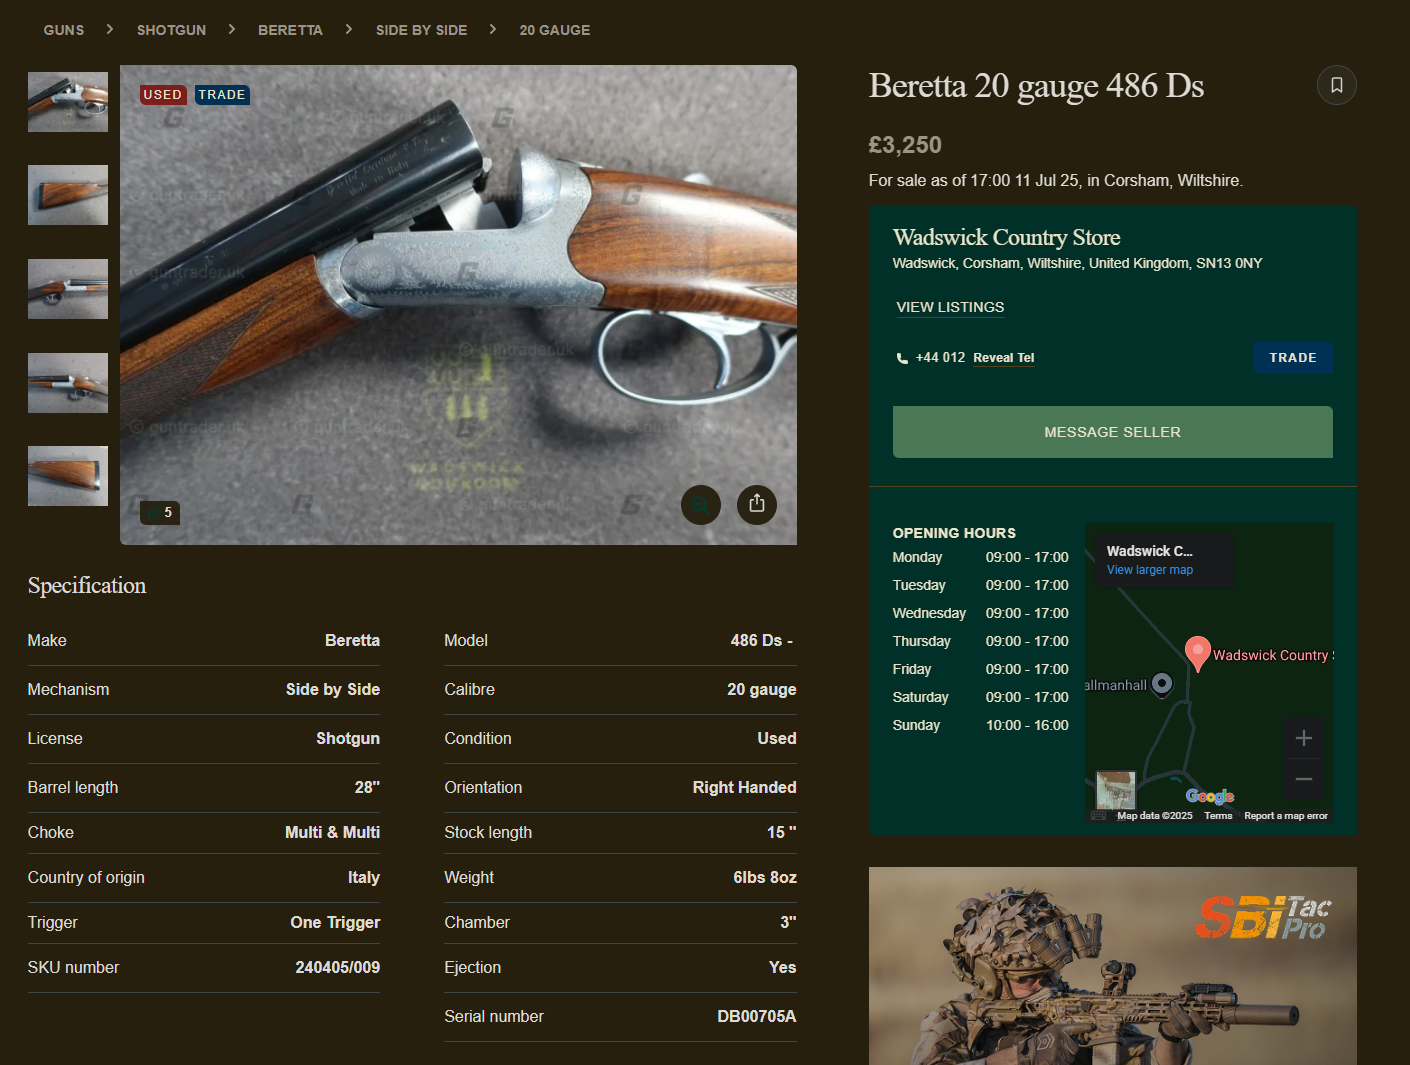The height and width of the screenshot is (1065, 1410).
Task: Select first gun thumbnail image
Action: point(68,102)
